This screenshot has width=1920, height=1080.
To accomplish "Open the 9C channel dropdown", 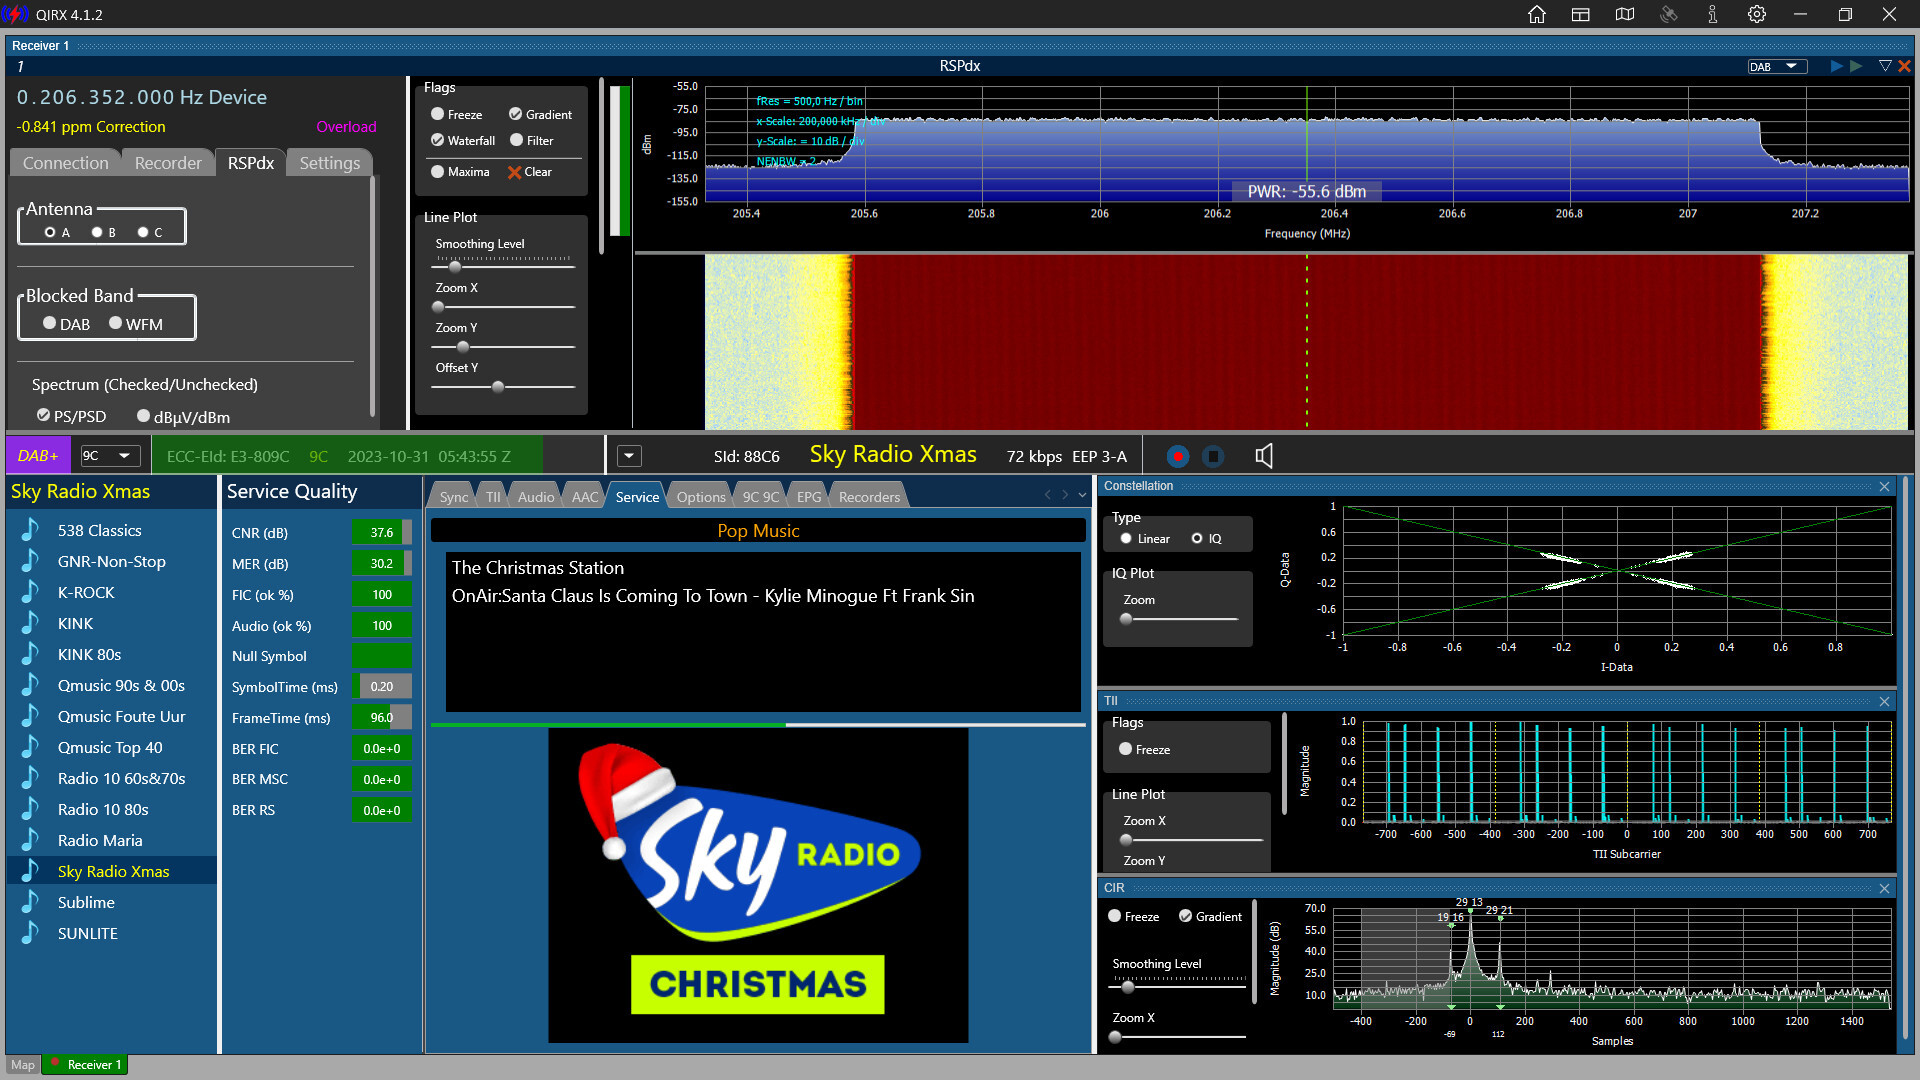I will [108, 456].
